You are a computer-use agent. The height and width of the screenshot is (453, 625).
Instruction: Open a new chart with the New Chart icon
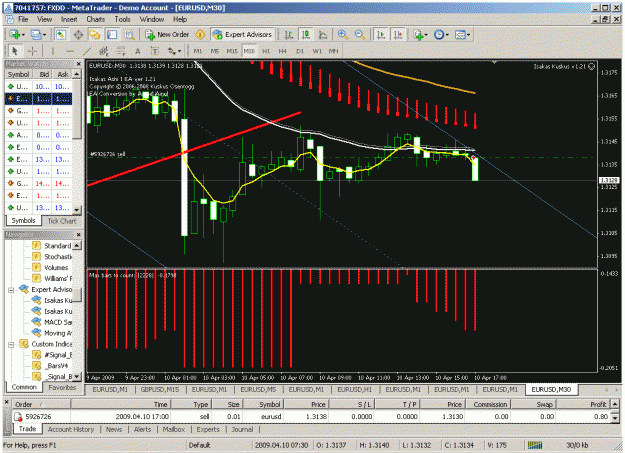point(14,35)
